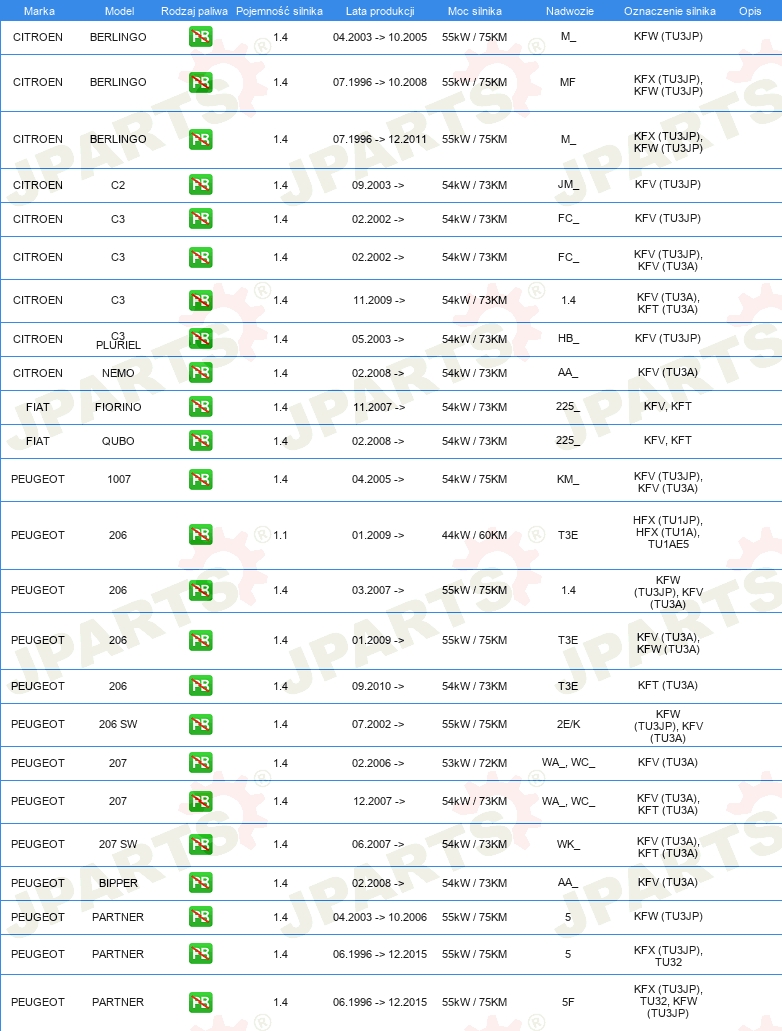The height and width of the screenshot is (1031, 782).
Task: Click petrol icon in C3 row with KFV (TU3JP), KFV (TU3A)
Action: click(x=201, y=257)
